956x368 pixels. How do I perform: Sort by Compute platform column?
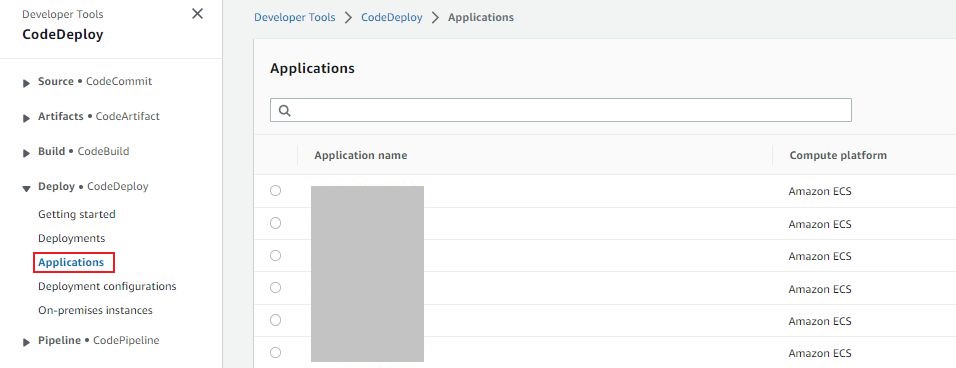[838, 155]
